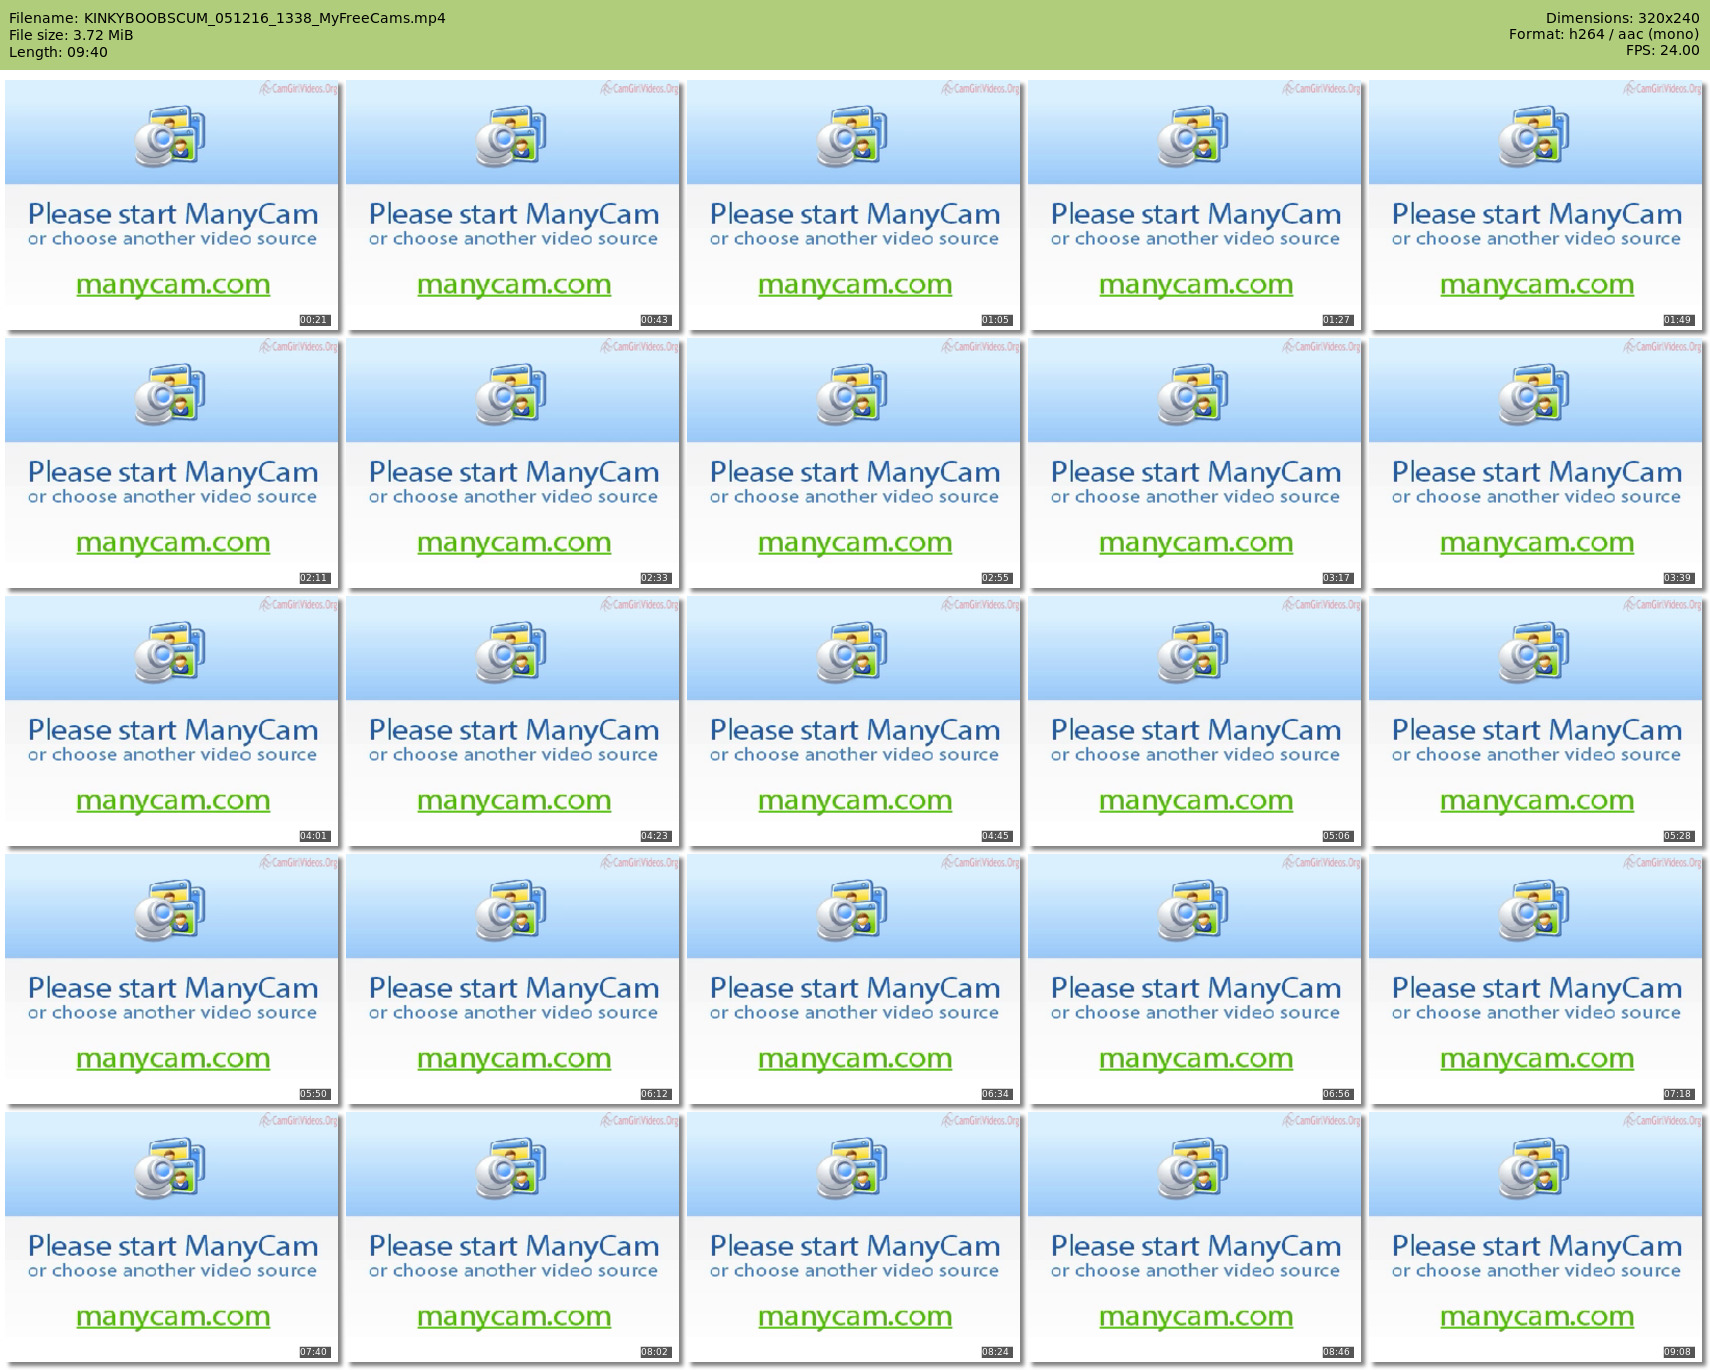Click the 'Dimensions: 320x240' text

tap(1622, 18)
